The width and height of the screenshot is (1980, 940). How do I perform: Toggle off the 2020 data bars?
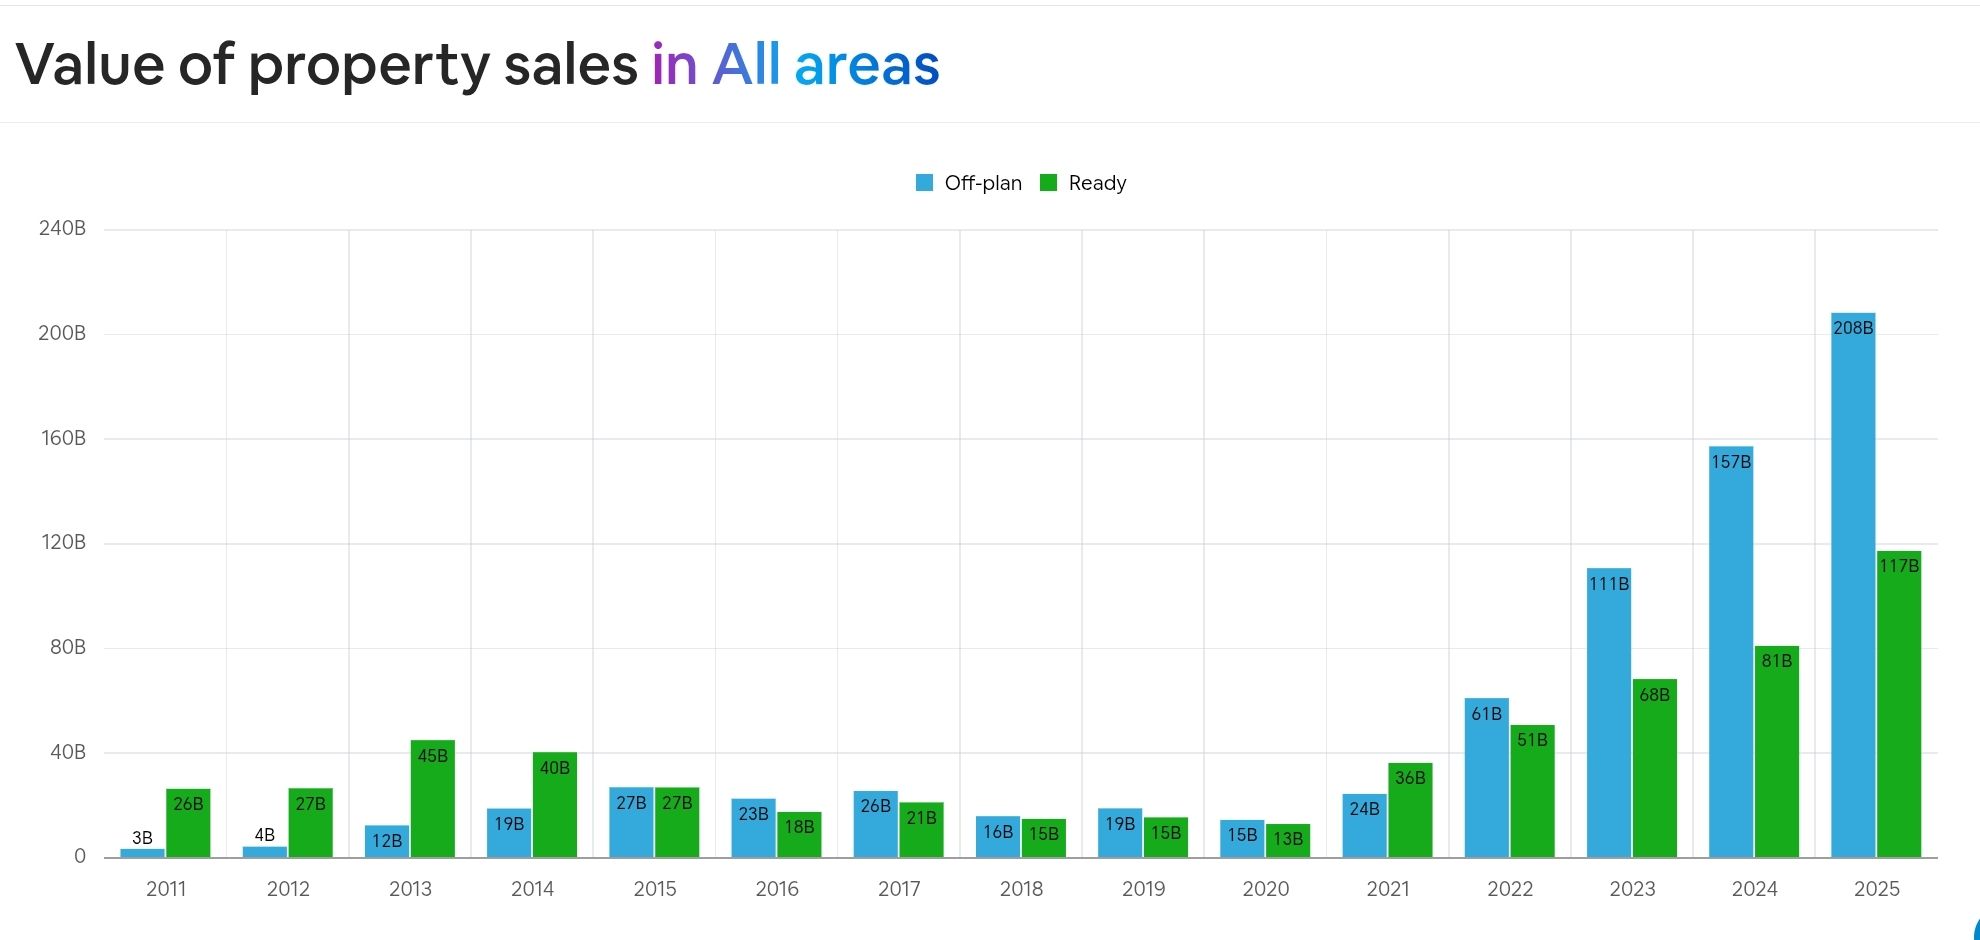1264,840
